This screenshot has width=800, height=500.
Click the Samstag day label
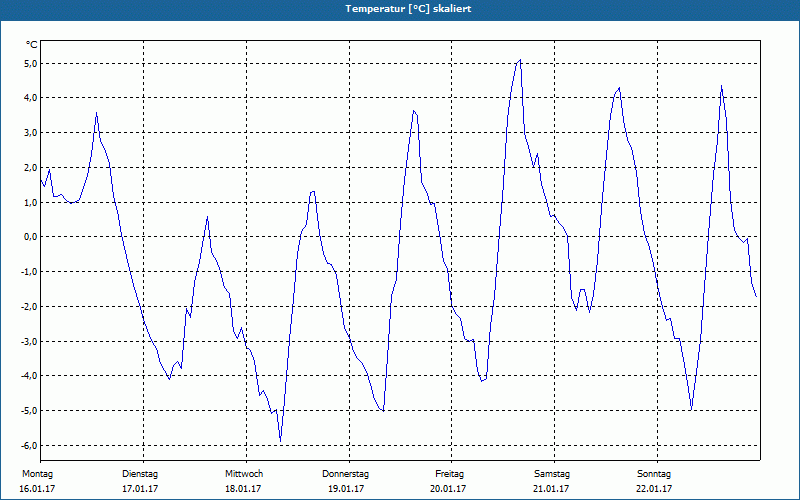coord(552,474)
